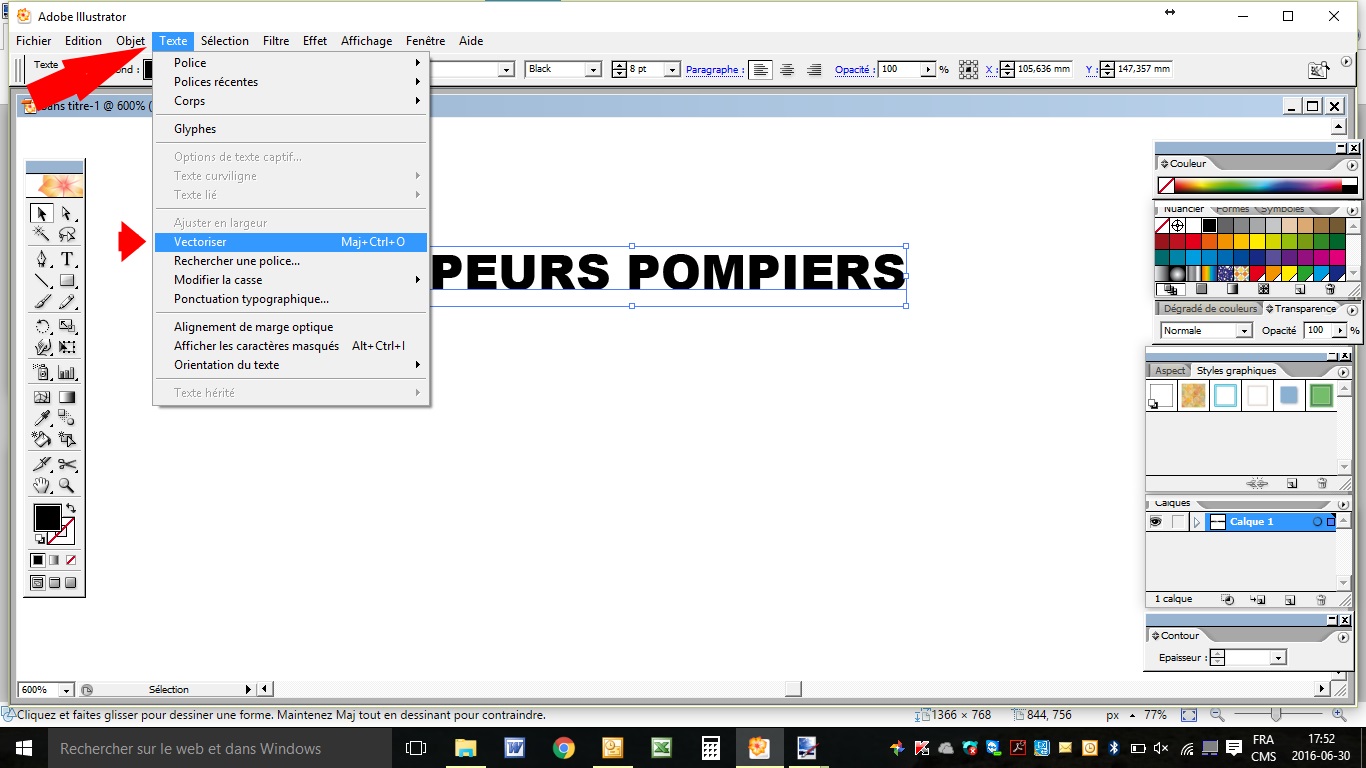This screenshot has width=1366, height=768.
Task: Select the Type (T) tool
Action: pyautogui.click(x=67, y=259)
